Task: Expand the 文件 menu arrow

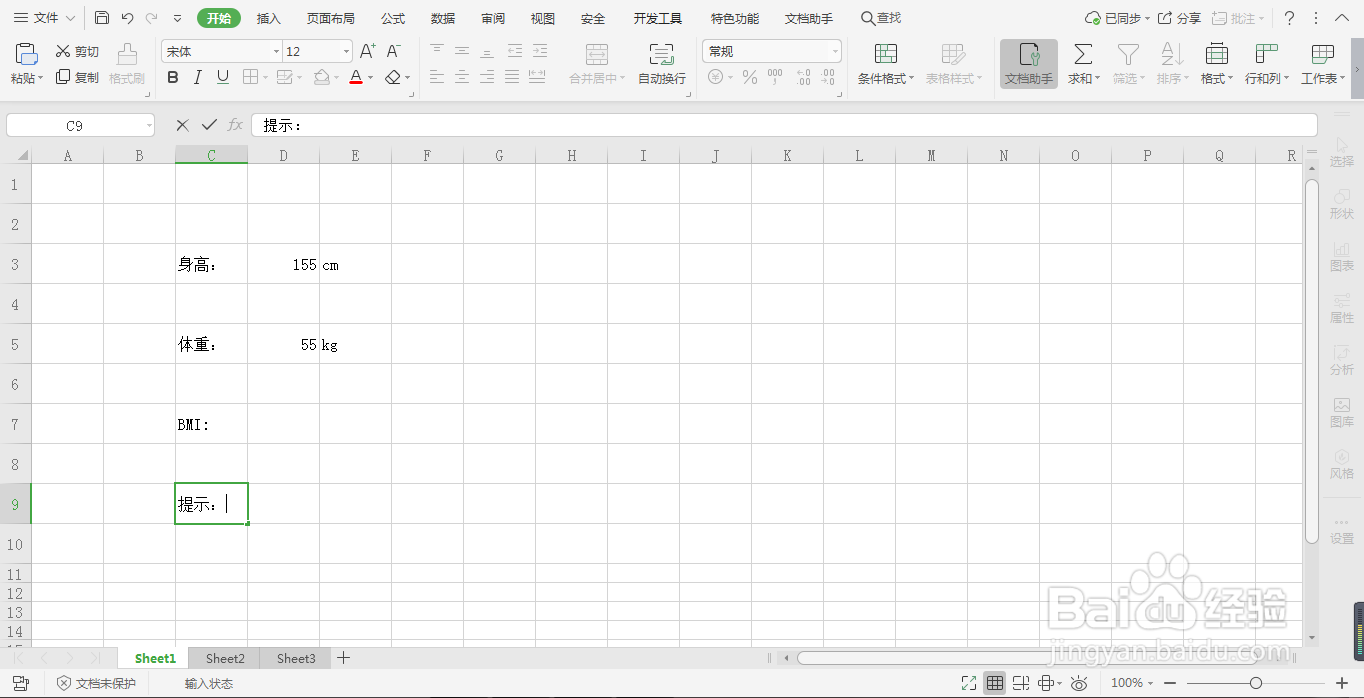Action: pyautogui.click(x=70, y=18)
